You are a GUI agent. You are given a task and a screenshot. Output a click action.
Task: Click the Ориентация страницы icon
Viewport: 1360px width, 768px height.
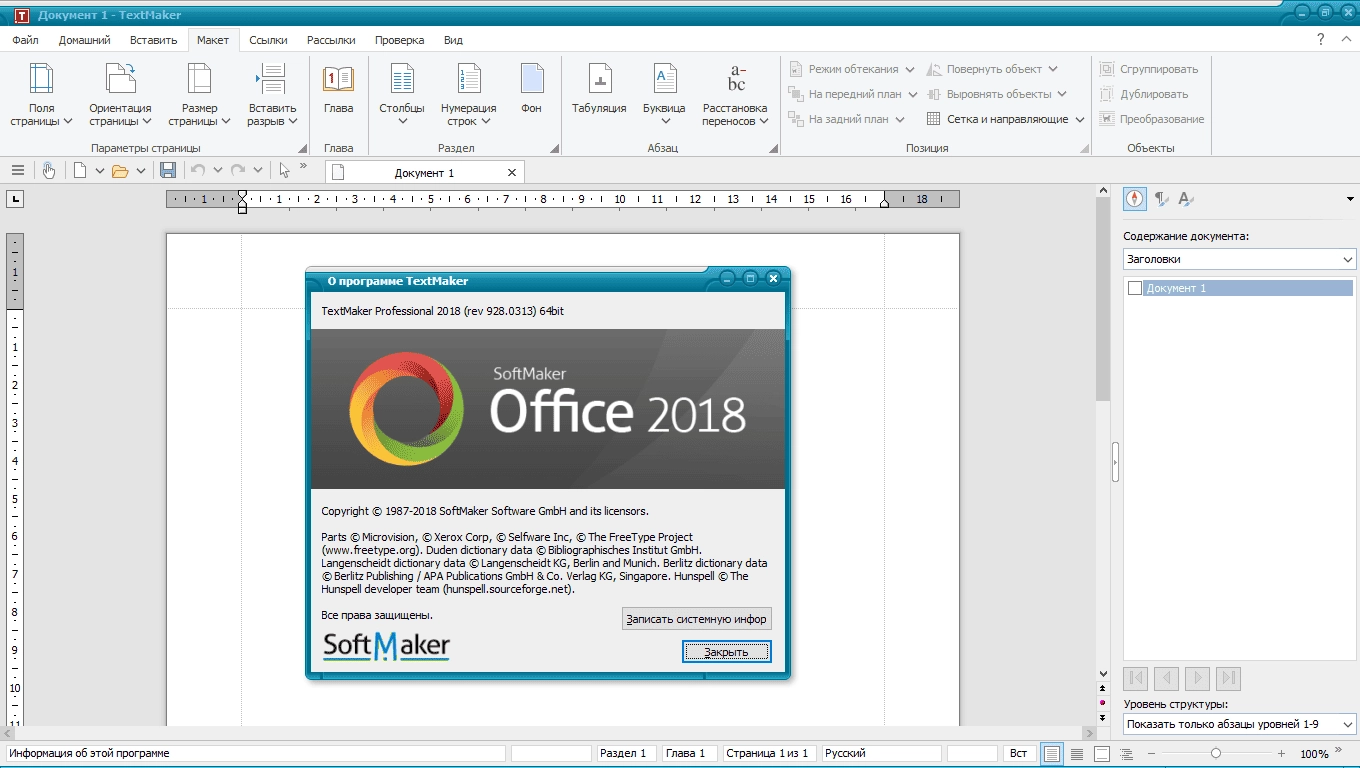(x=120, y=79)
